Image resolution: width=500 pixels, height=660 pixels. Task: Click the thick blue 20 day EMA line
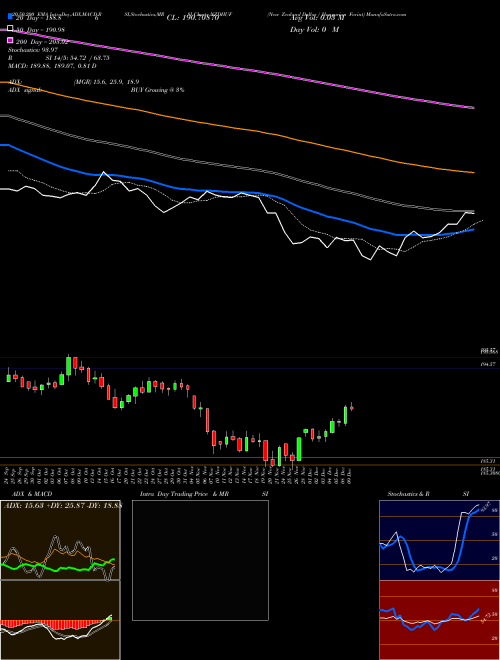tap(236, 193)
